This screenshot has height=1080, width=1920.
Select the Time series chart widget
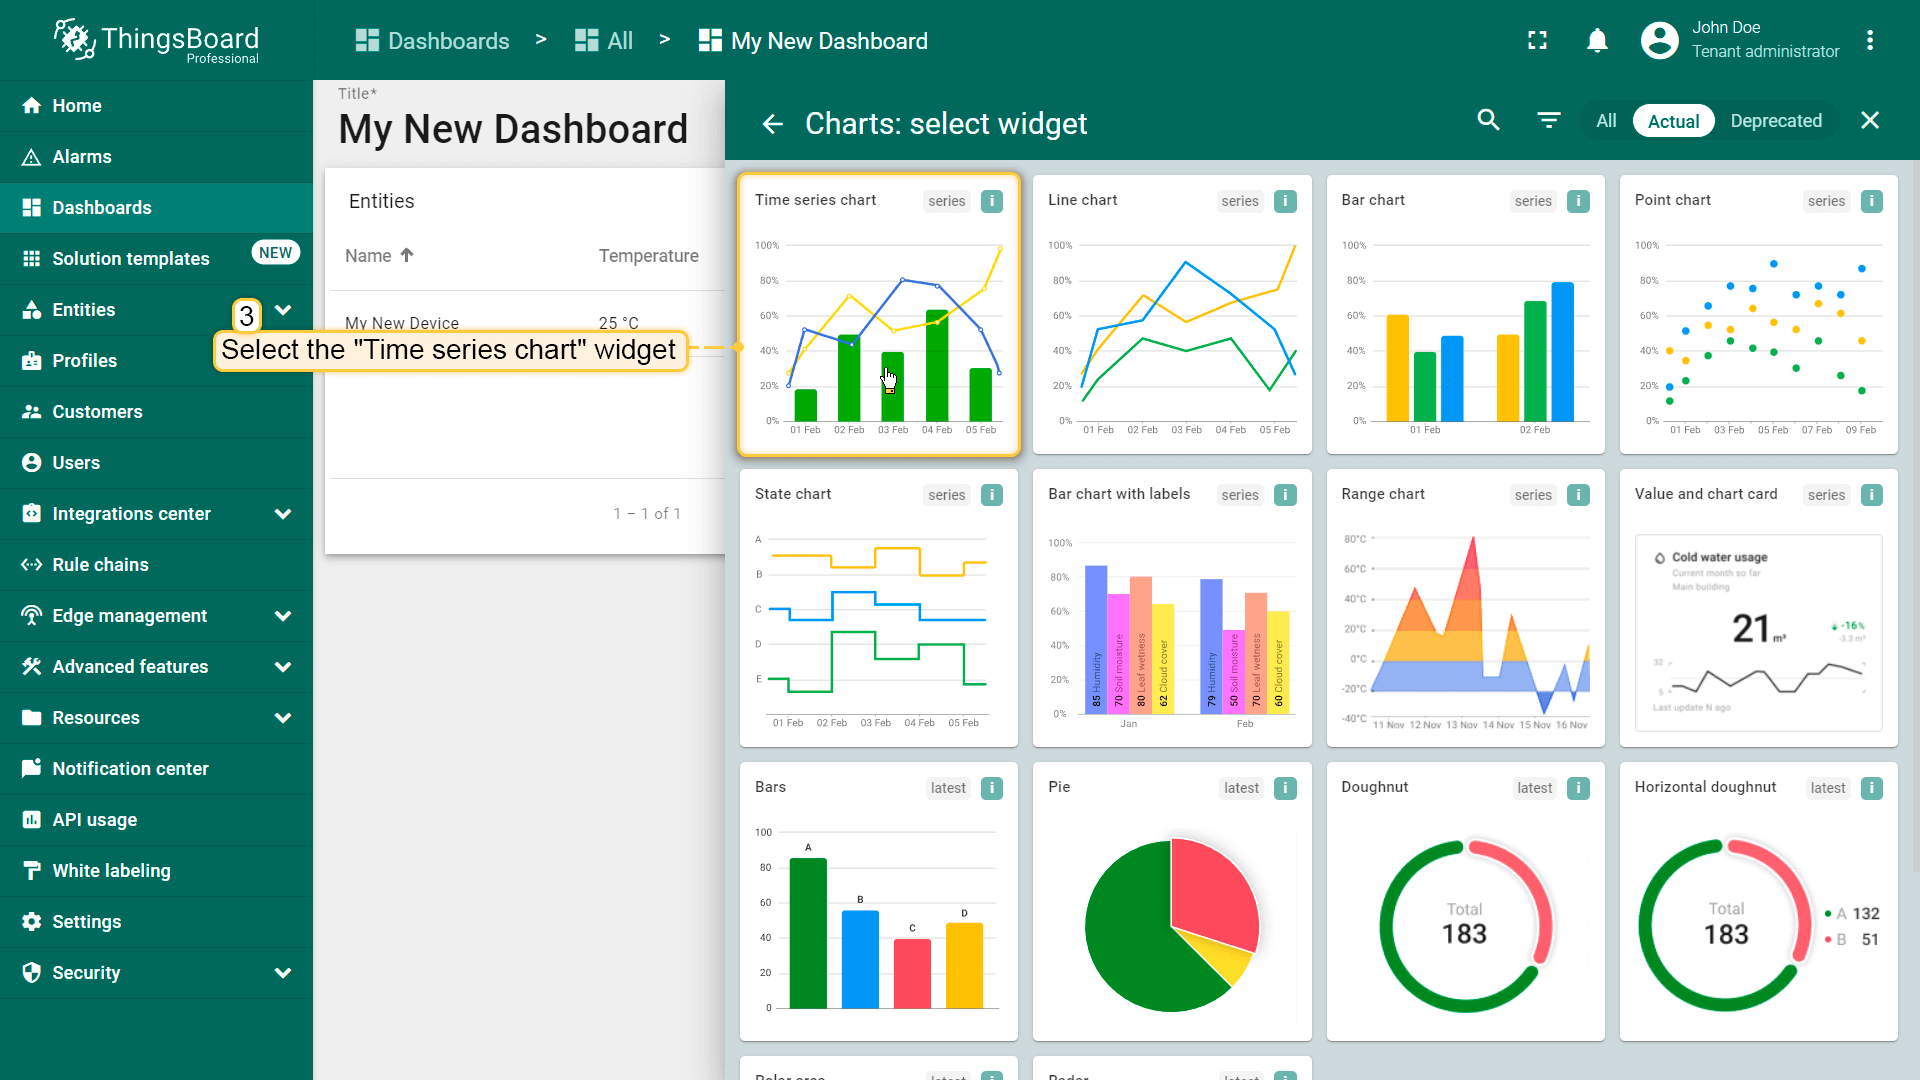pyautogui.click(x=878, y=315)
